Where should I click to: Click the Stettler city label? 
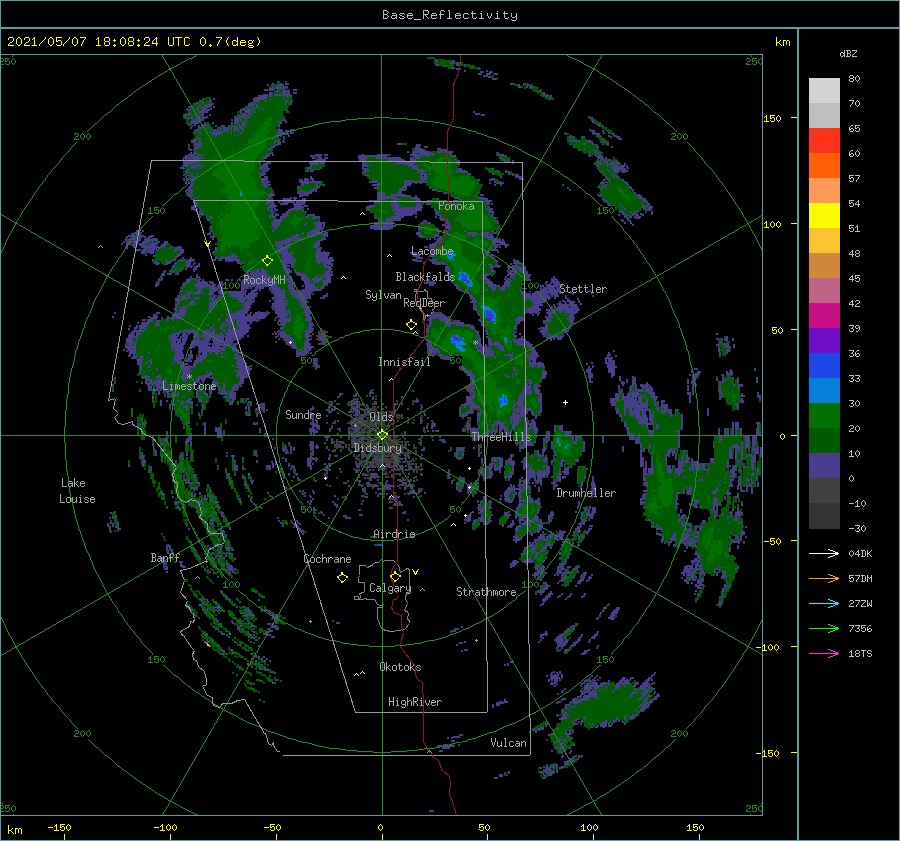[x=583, y=289]
